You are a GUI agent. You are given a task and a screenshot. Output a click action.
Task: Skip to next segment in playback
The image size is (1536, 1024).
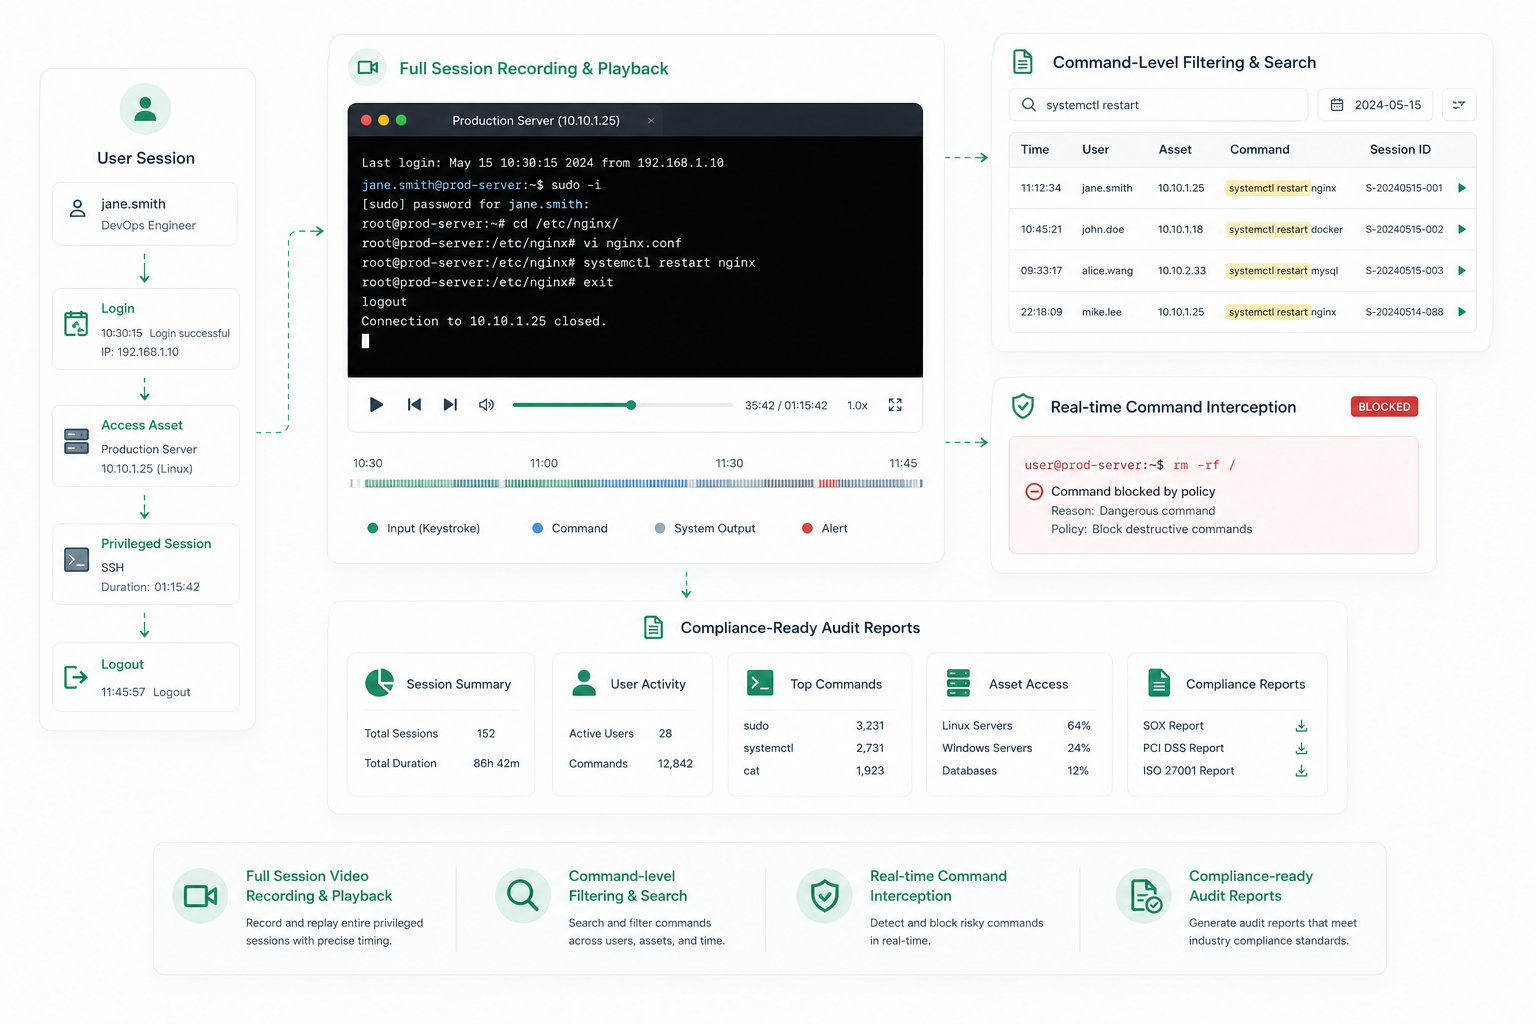[450, 405]
